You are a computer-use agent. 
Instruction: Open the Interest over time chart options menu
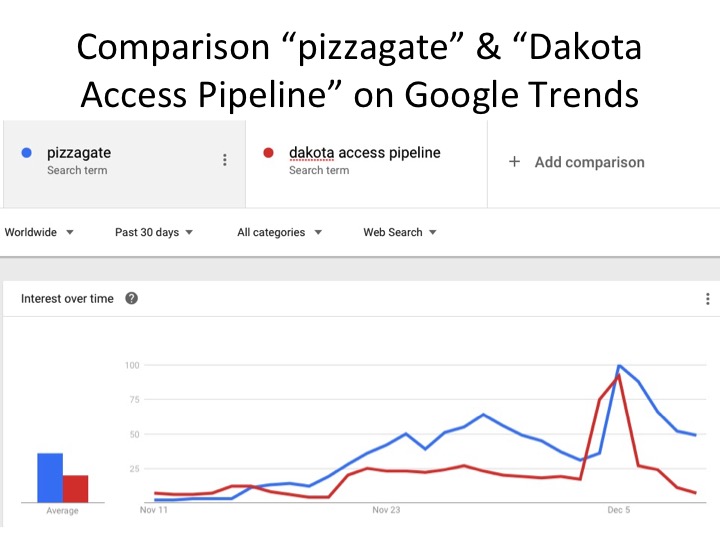(707, 299)
